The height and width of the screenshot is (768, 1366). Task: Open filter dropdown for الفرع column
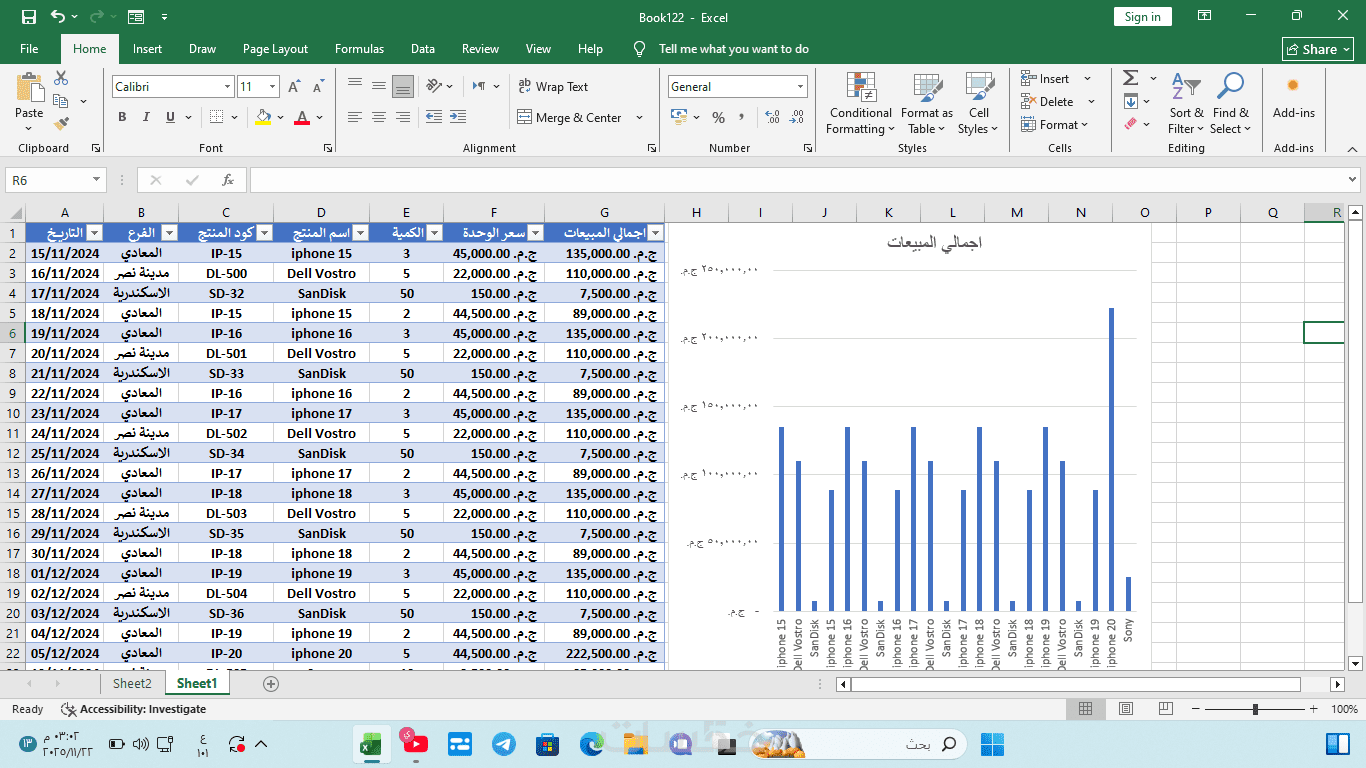coord(169,233)
